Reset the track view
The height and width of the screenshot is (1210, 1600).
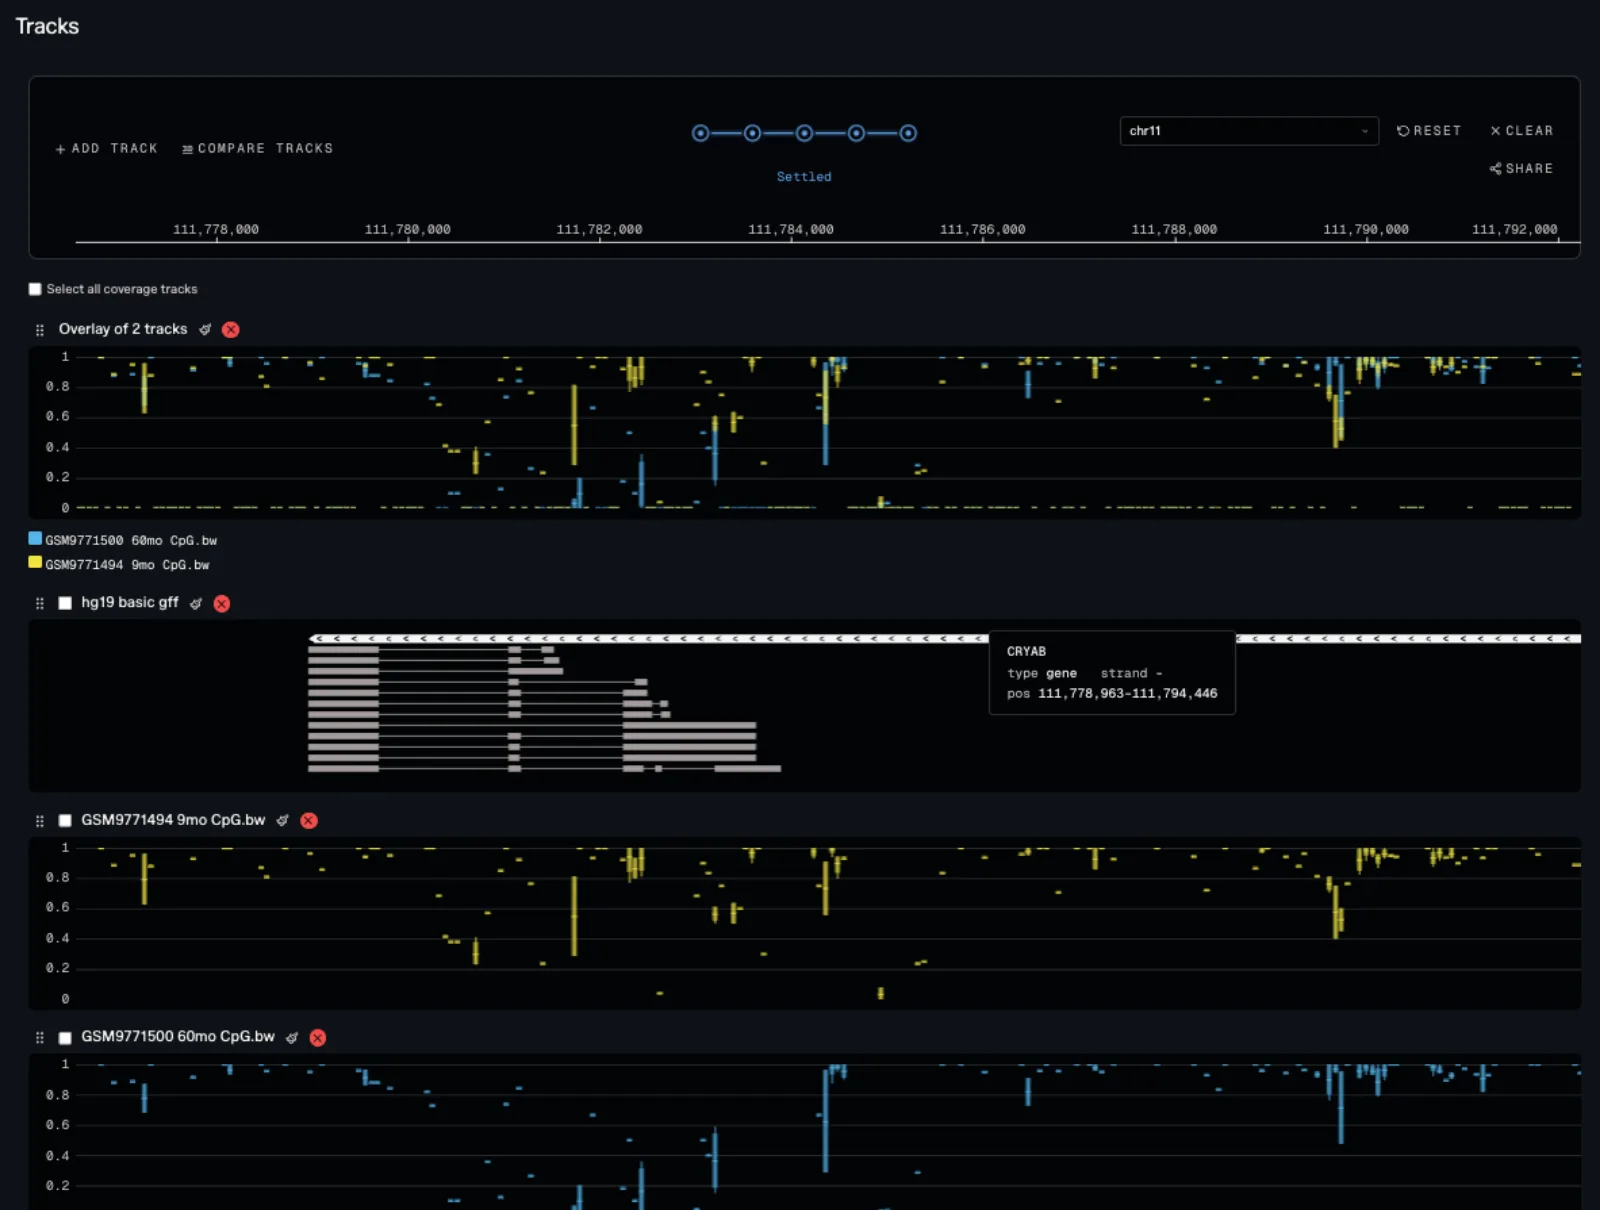click(1429, 131)
